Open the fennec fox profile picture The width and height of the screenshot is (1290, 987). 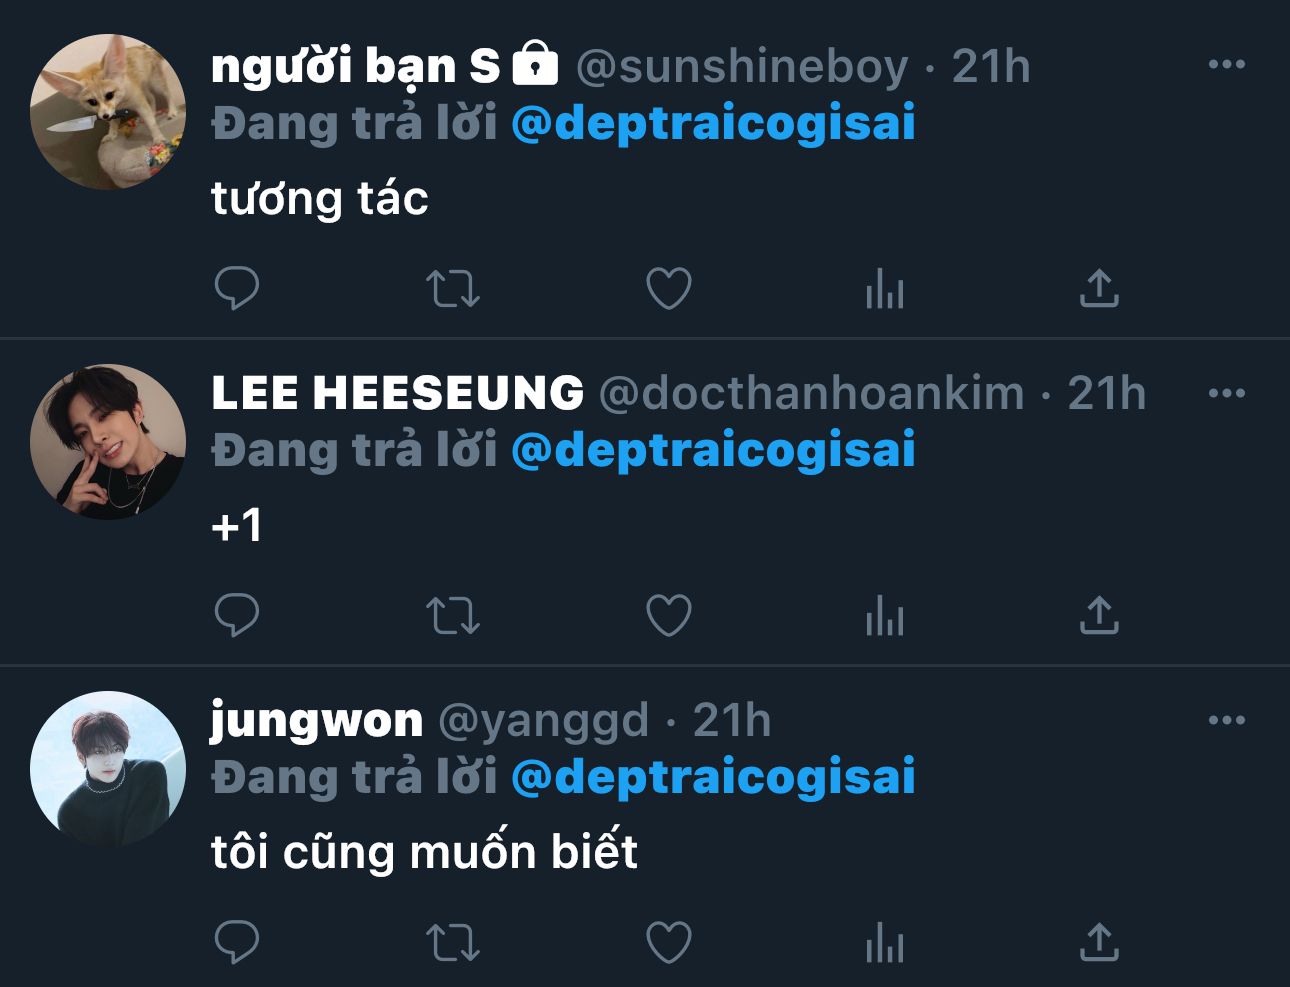click(x=108, y=112)
